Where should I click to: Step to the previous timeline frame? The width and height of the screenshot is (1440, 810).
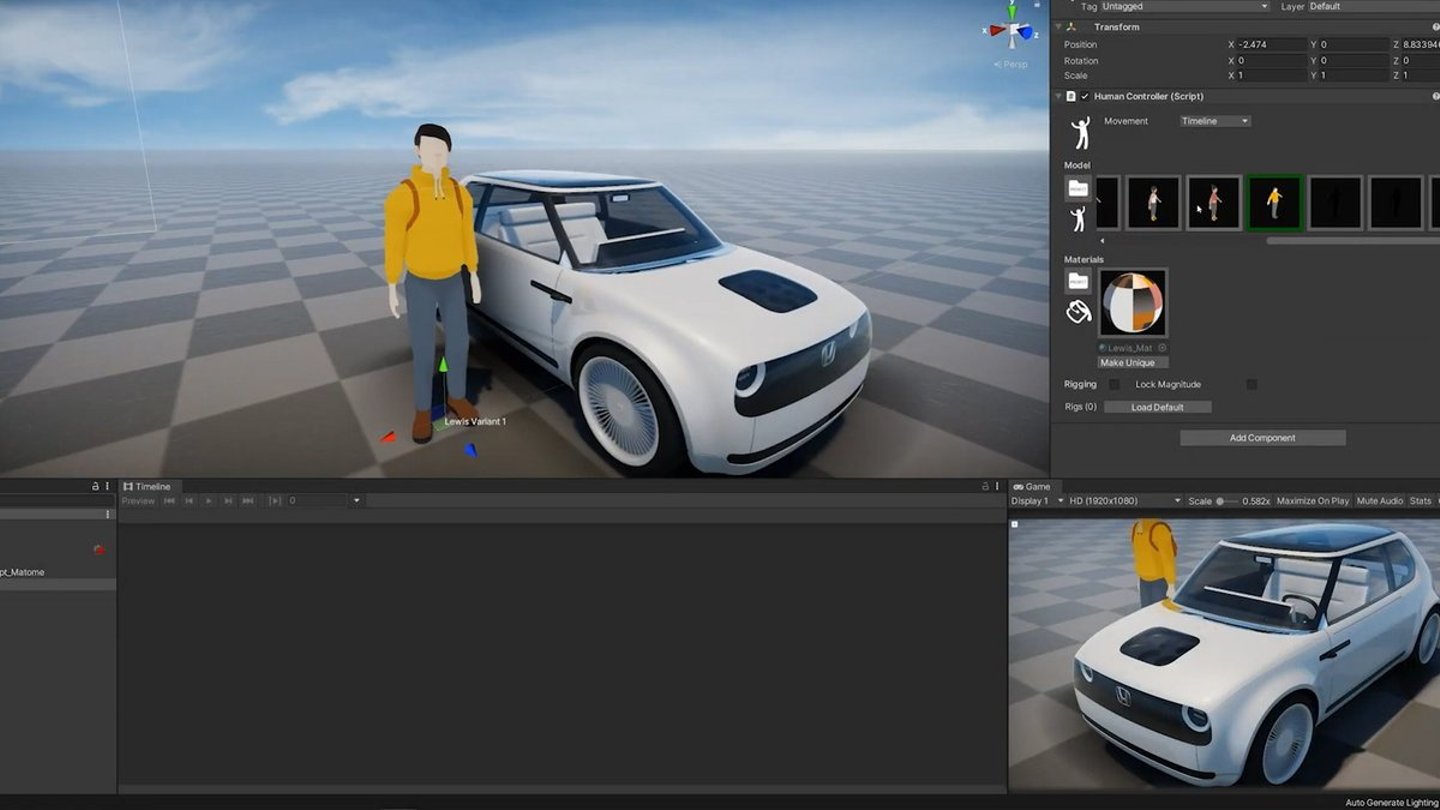coord(189,500)
